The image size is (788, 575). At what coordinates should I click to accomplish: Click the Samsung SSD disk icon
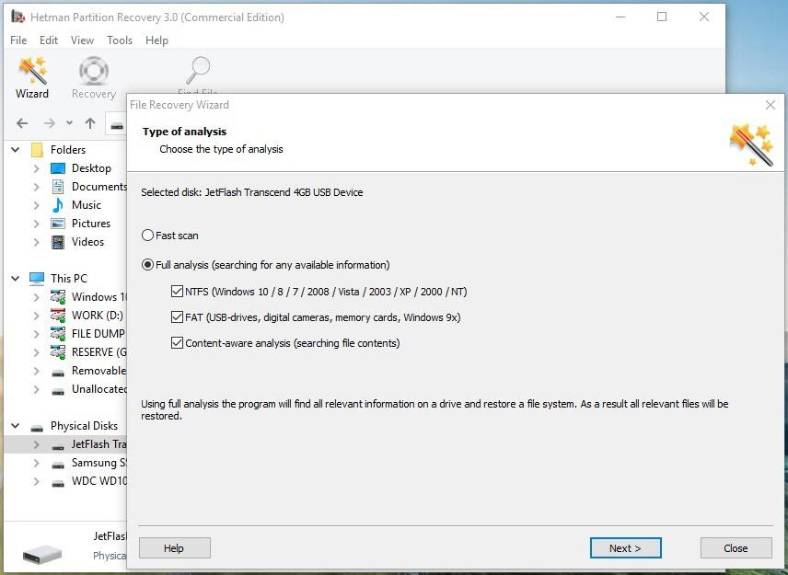58,465
